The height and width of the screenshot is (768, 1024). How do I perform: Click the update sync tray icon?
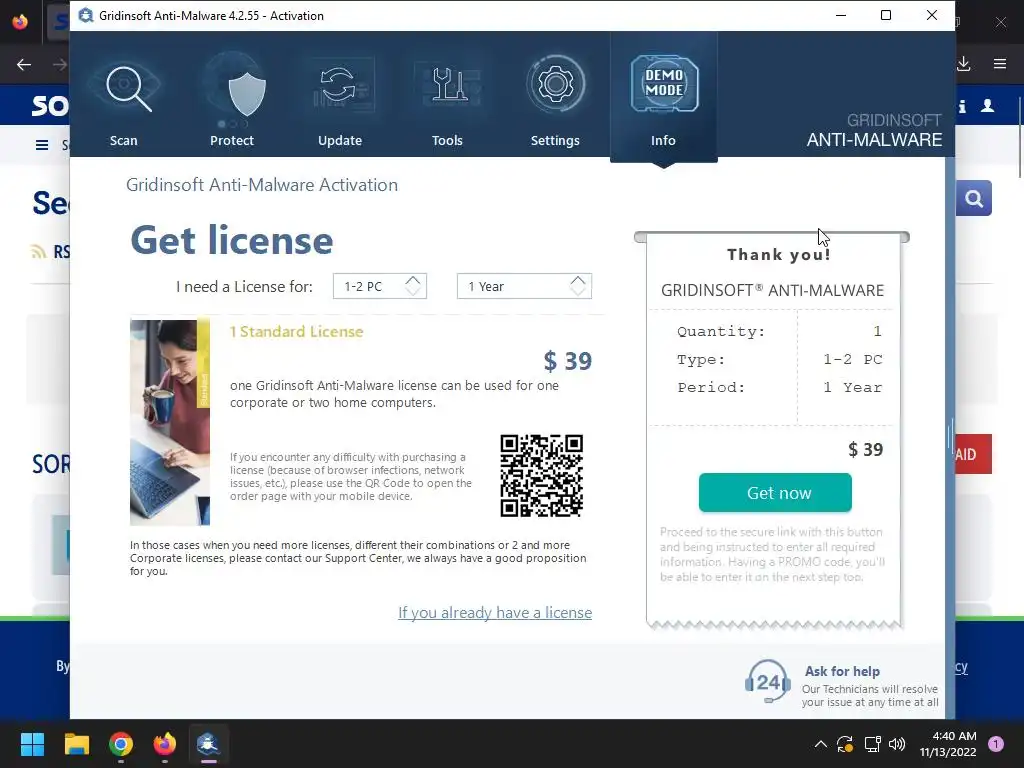[844, 744]
